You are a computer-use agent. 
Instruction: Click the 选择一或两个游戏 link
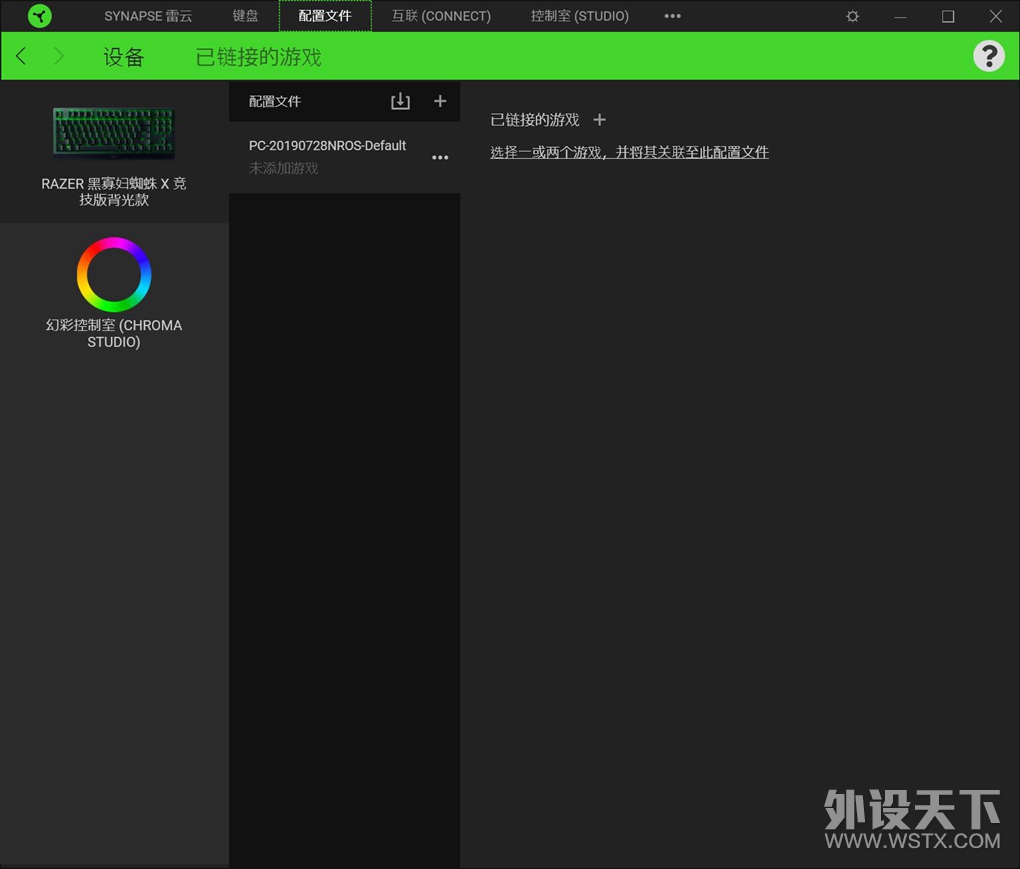click(x=629, y=152)
